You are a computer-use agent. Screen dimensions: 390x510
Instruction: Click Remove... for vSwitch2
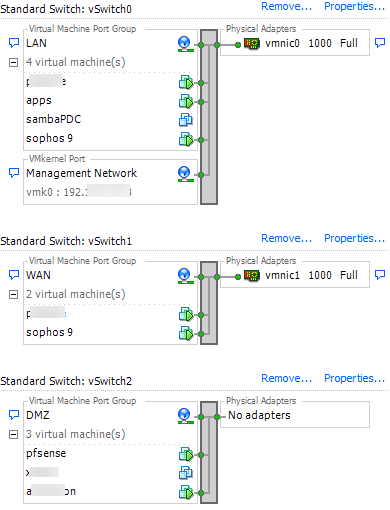pyautogui.click(x=286, y=378)
